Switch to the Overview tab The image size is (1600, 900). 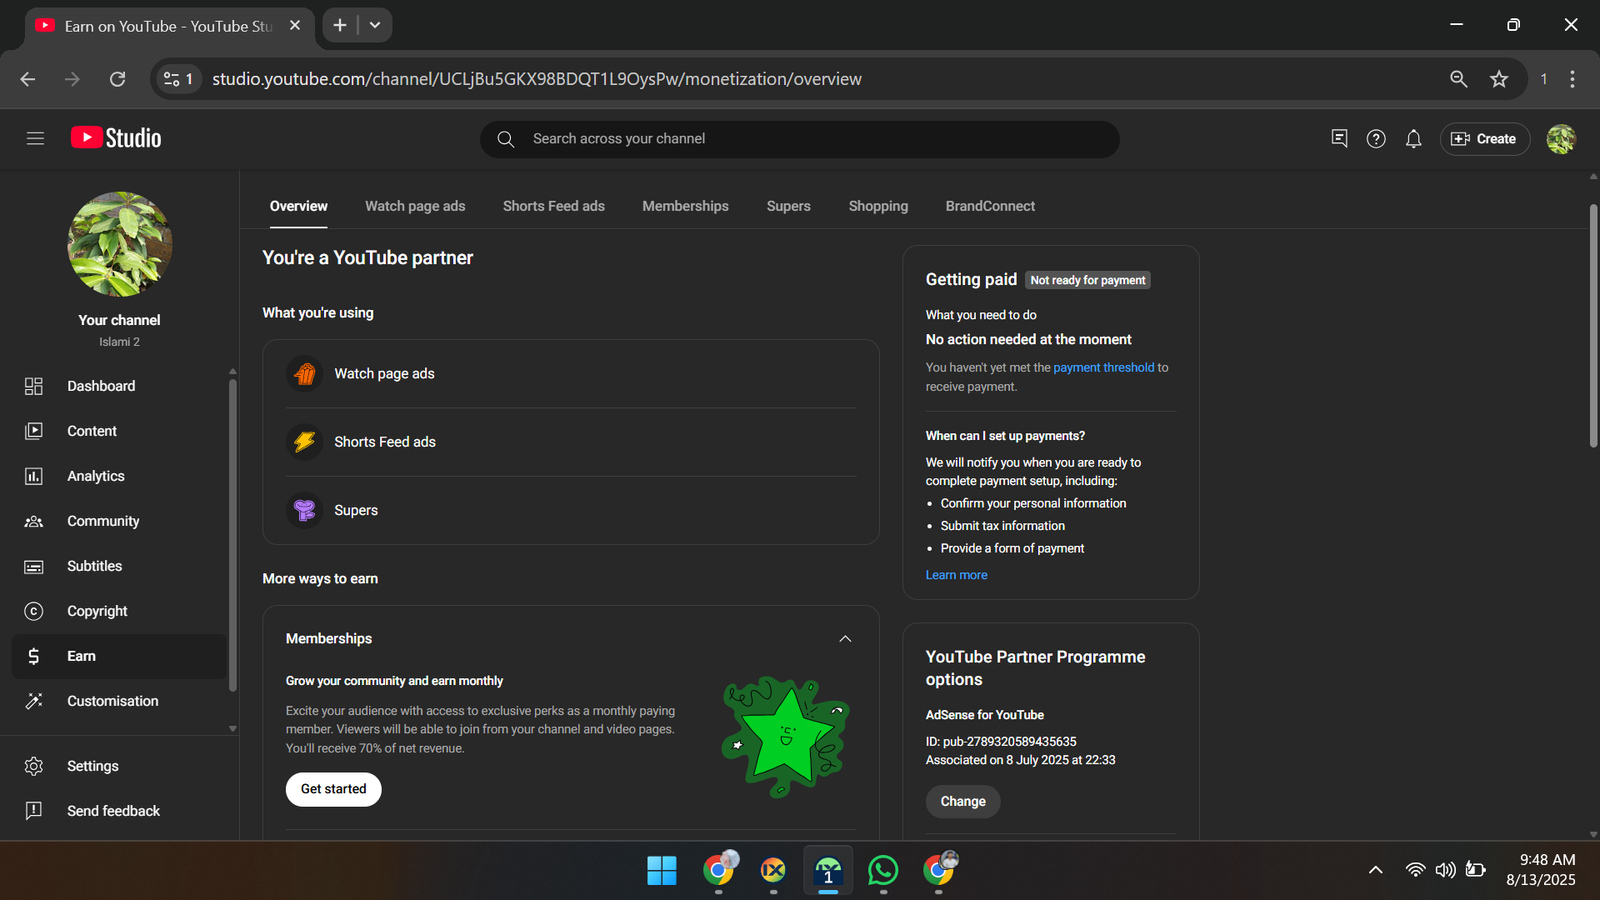[298, 206]
